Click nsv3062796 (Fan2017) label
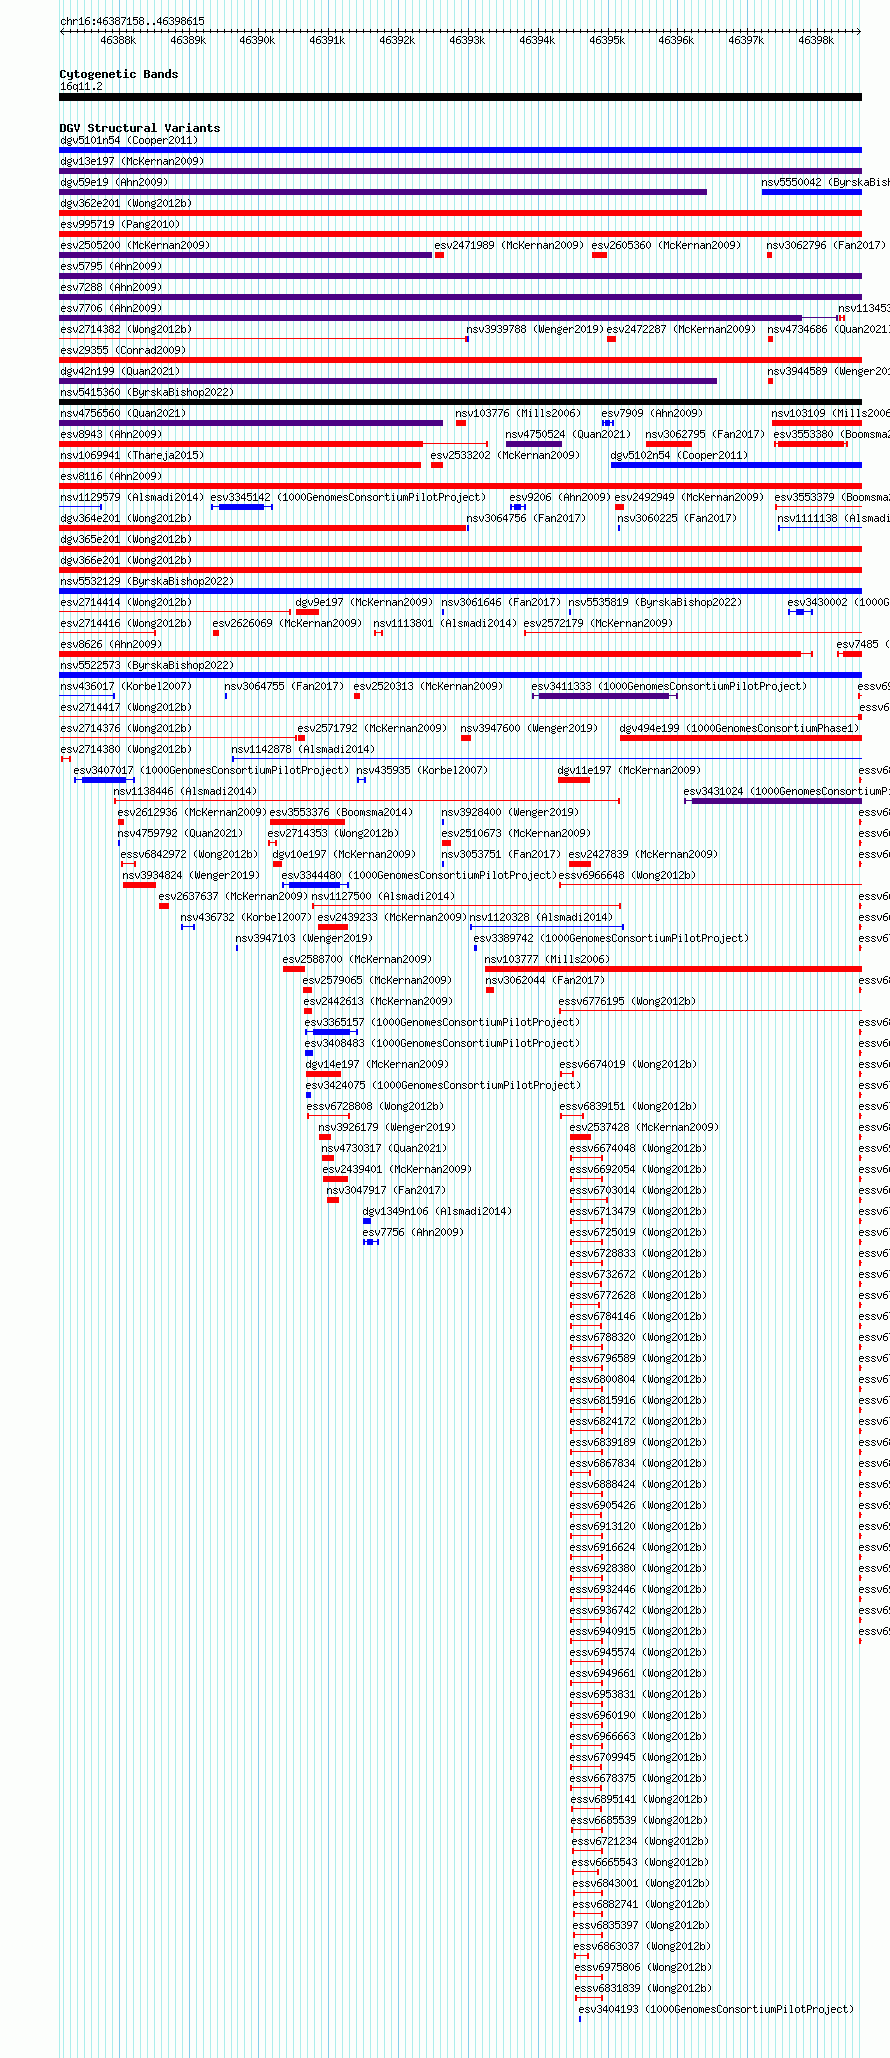The image size is (890, 2058). [x=826, y=246]
